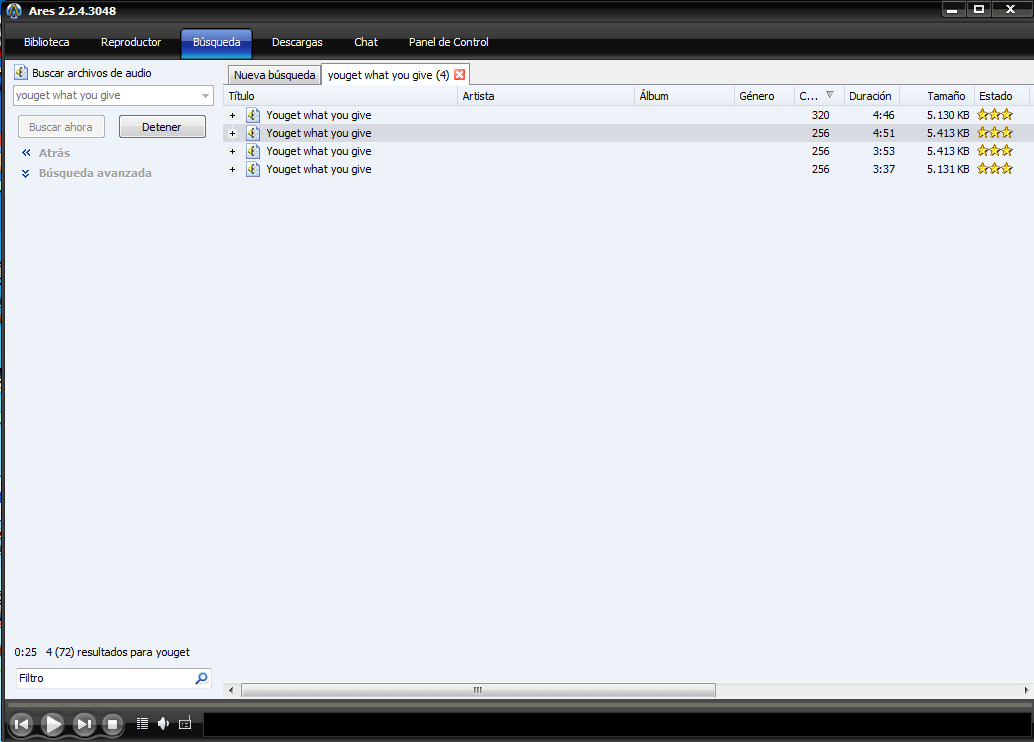This screenshot has width=1034, height=742.
Task: Click the Detener button
Action: click(x=162, y=127)
